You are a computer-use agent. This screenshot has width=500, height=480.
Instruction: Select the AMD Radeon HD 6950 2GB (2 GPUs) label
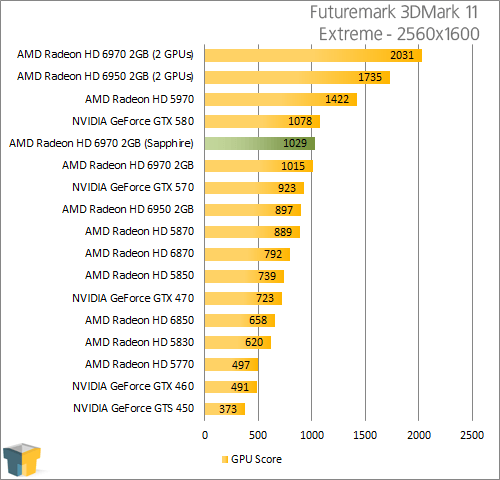105,76
